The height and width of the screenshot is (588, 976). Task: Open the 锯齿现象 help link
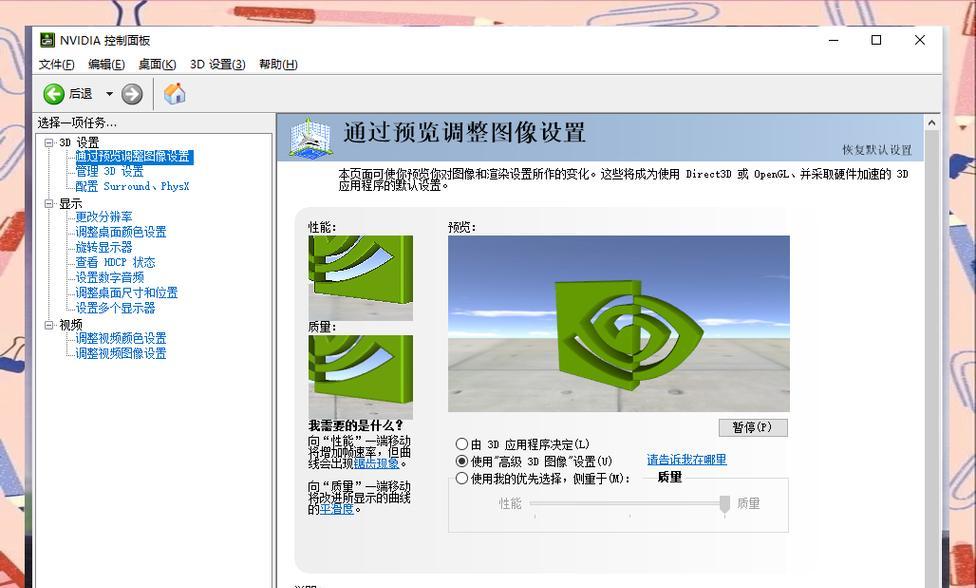click(x=377, y=464)
